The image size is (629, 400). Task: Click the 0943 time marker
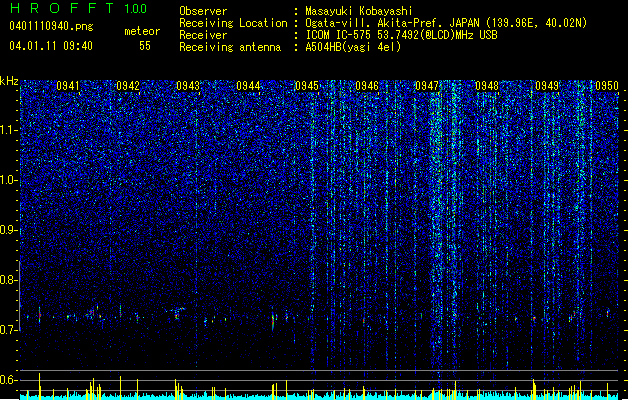pos(188,86)
